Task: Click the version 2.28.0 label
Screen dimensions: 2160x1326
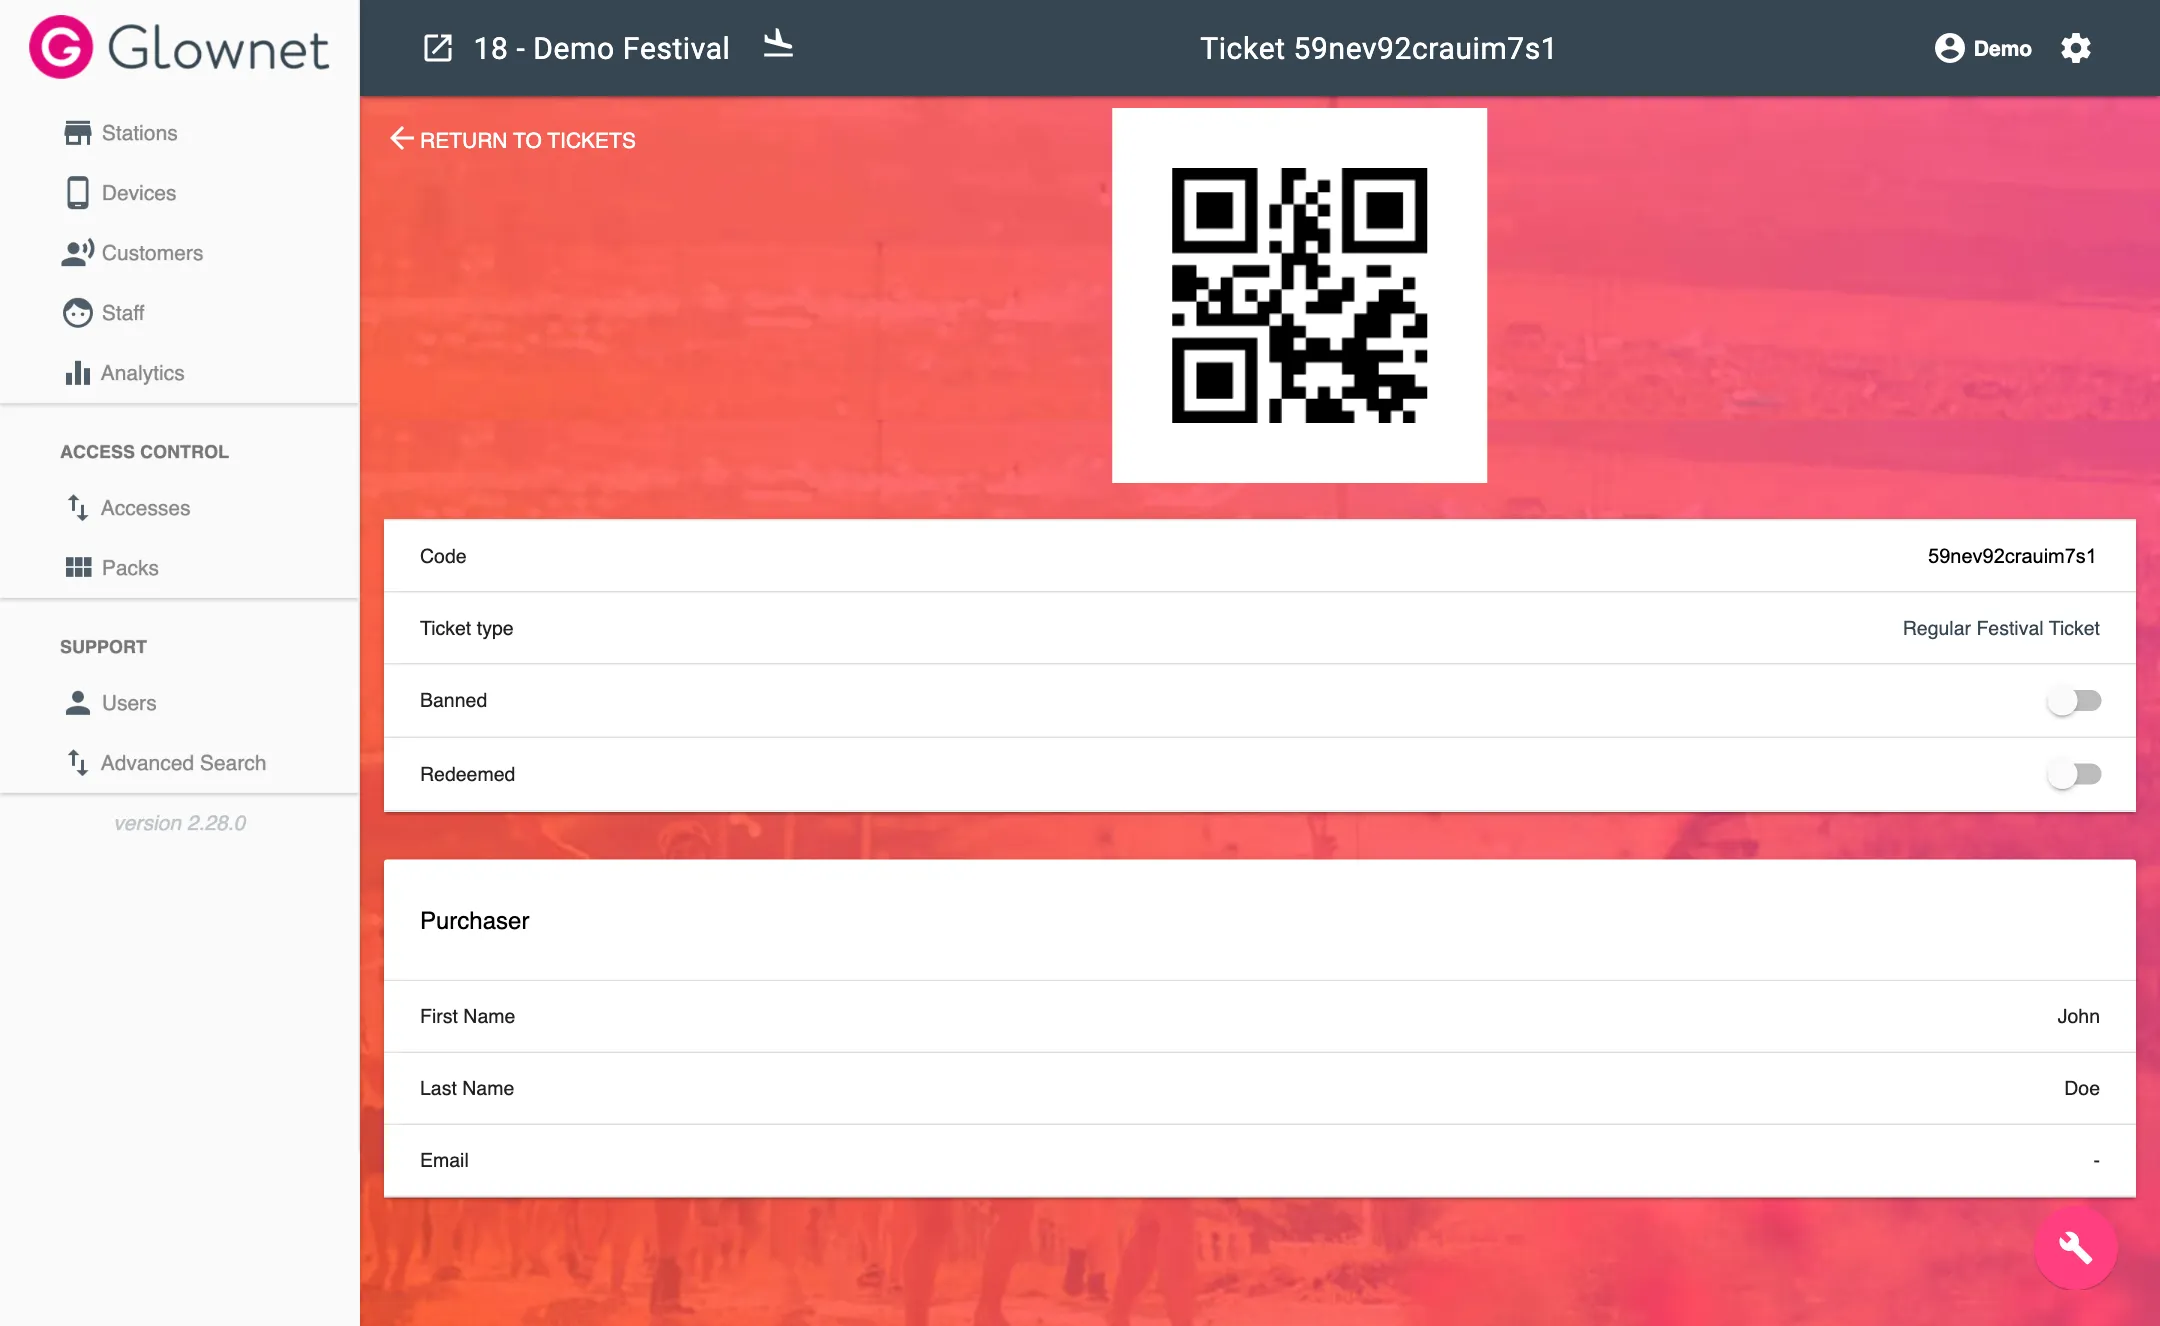Action: 180,823
